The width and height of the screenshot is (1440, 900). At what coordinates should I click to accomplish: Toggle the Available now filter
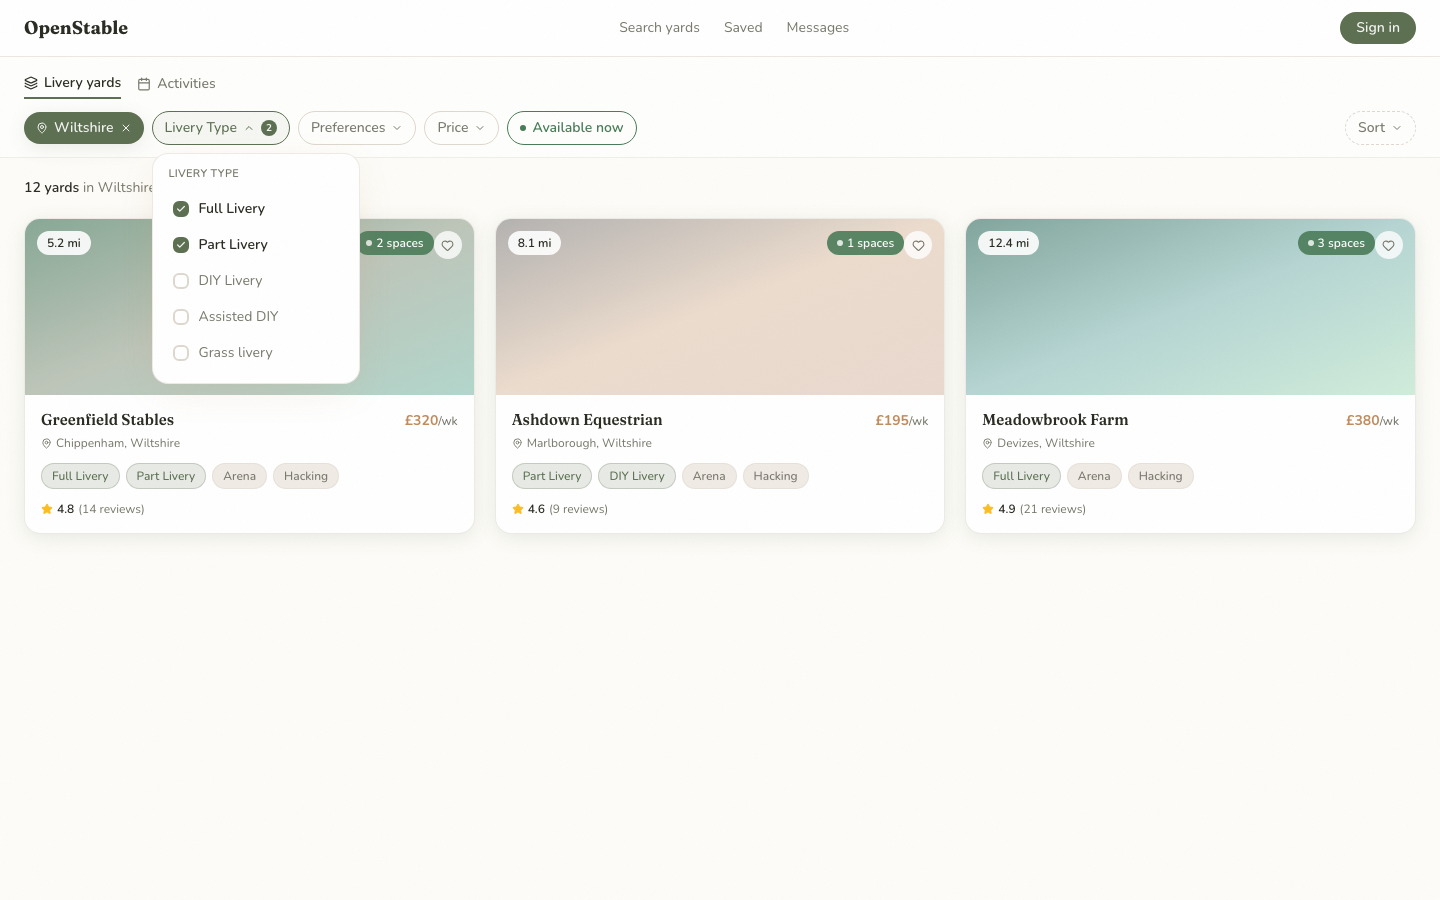[x=572, y=128]
